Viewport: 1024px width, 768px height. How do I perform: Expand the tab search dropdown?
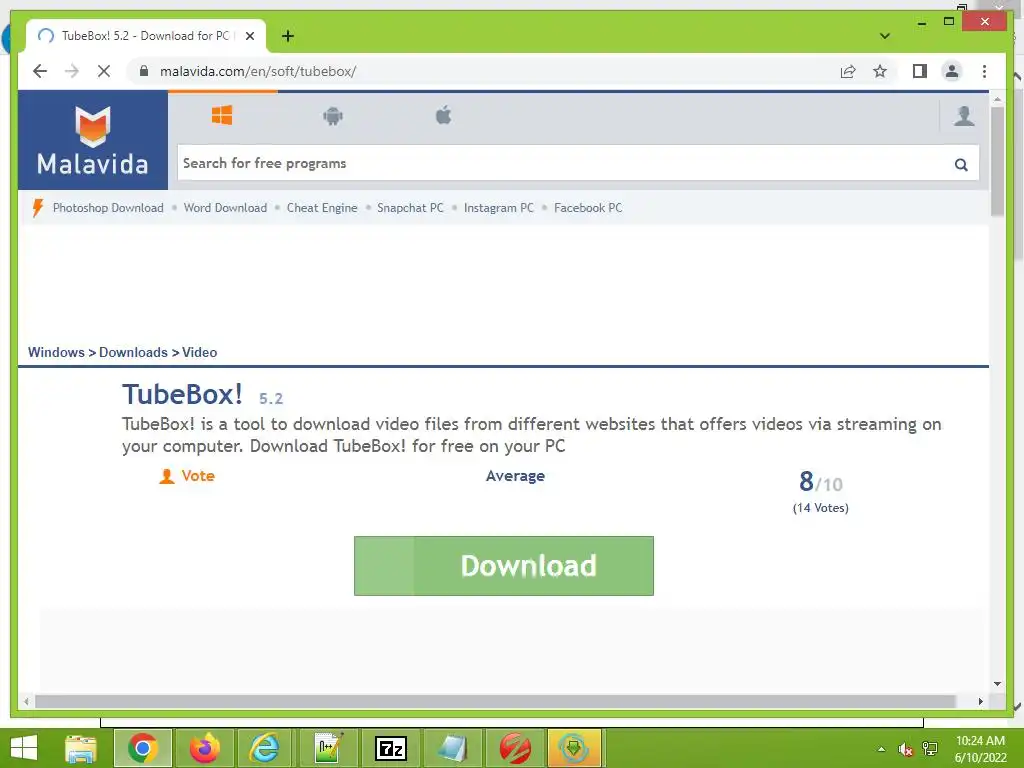point(884,36)
